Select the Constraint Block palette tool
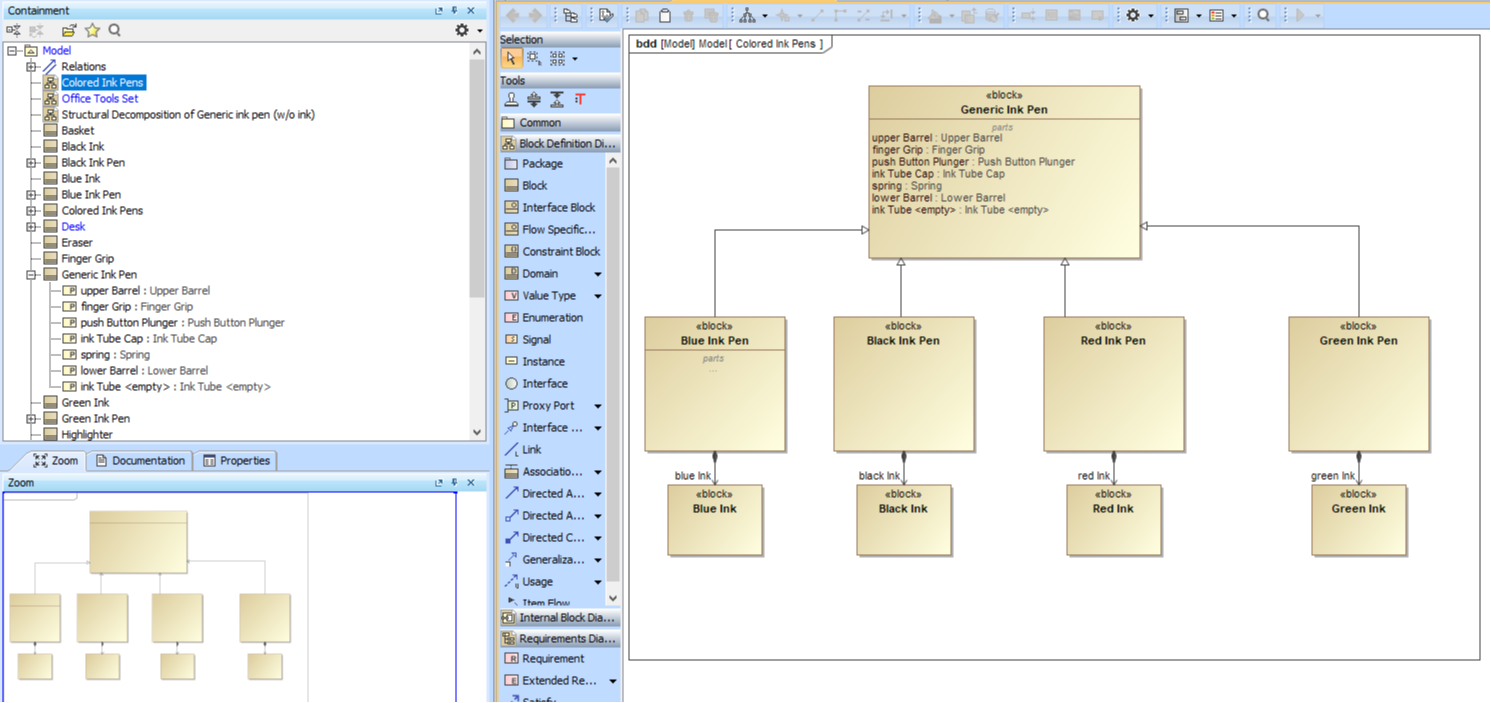 click(x=560, y=252)
